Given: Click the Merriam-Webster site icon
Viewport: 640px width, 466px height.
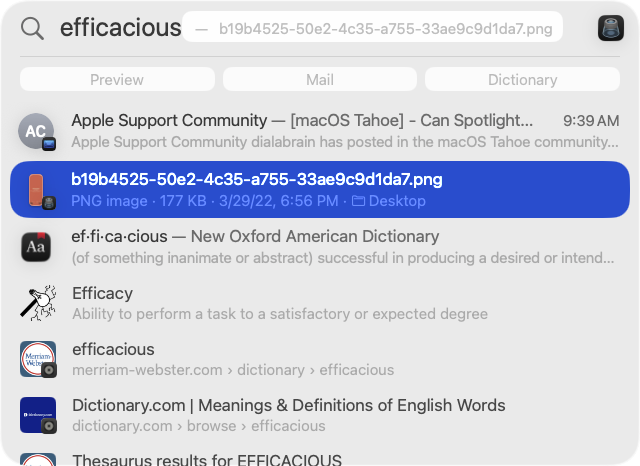Looking at the screenshot, I should pos(38,359).
